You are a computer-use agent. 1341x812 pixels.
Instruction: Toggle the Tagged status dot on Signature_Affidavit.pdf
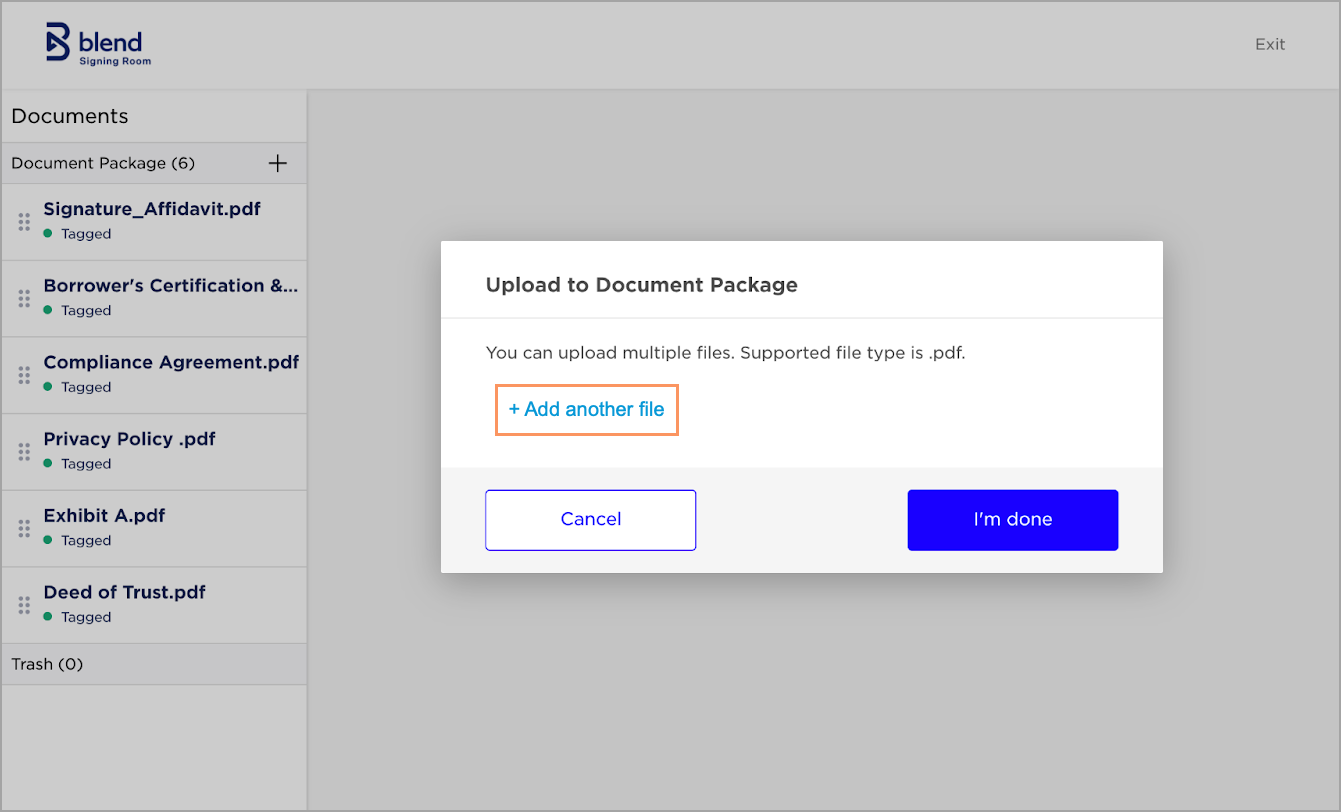[49, 234]
